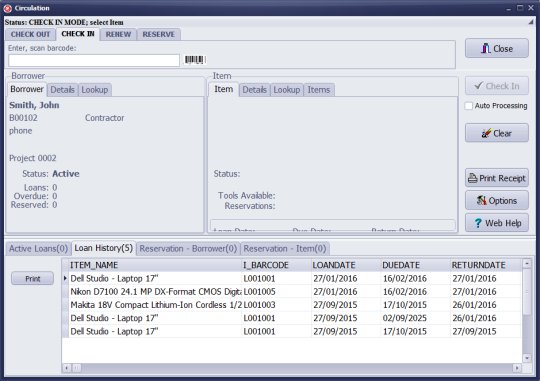Open the RESERVE tab
Image resolution: width=540 pixels, height=381 pixels.
(x=159, y=34)
